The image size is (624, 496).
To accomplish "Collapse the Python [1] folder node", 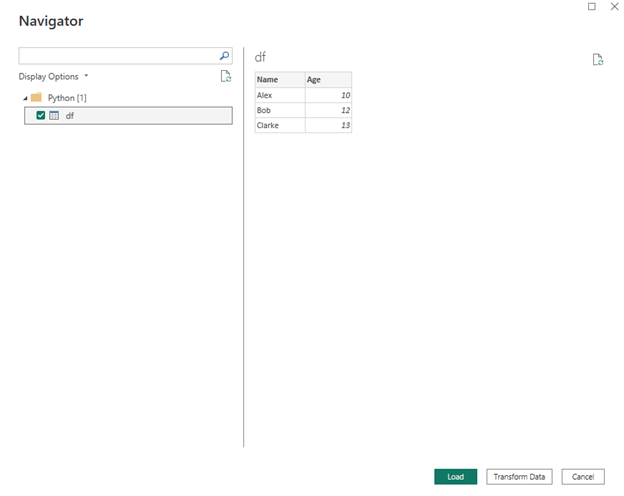I will pyautogui.click(x=25, y=98).
